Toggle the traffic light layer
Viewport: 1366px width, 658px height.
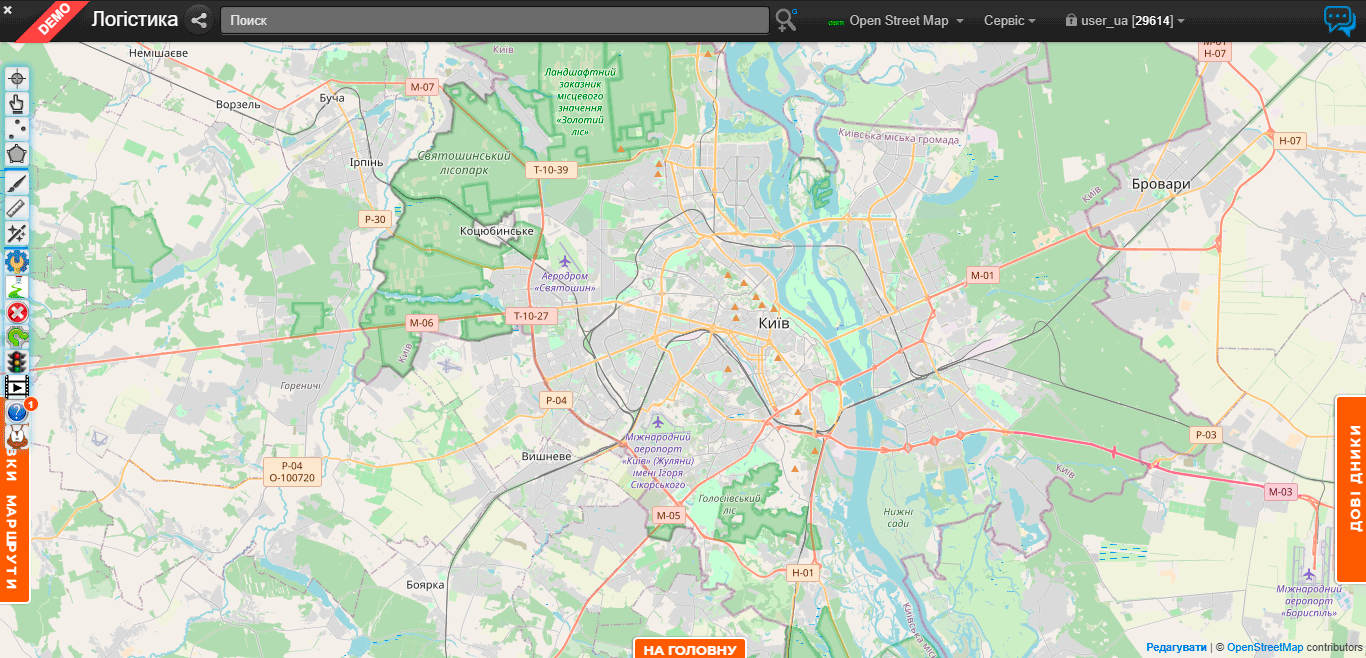(x=17, y=362)
